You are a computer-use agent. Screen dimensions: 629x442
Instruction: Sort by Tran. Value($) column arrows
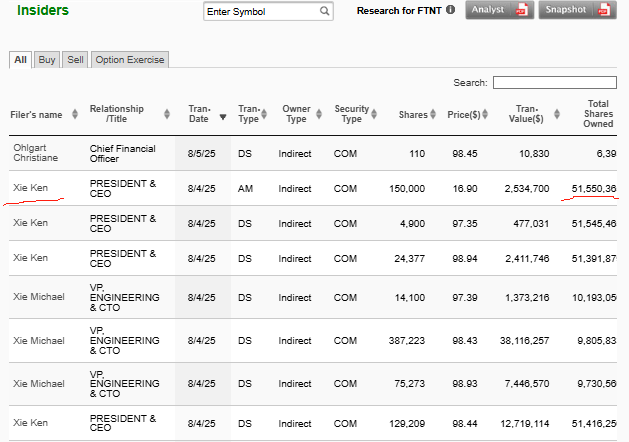point(557,114)
